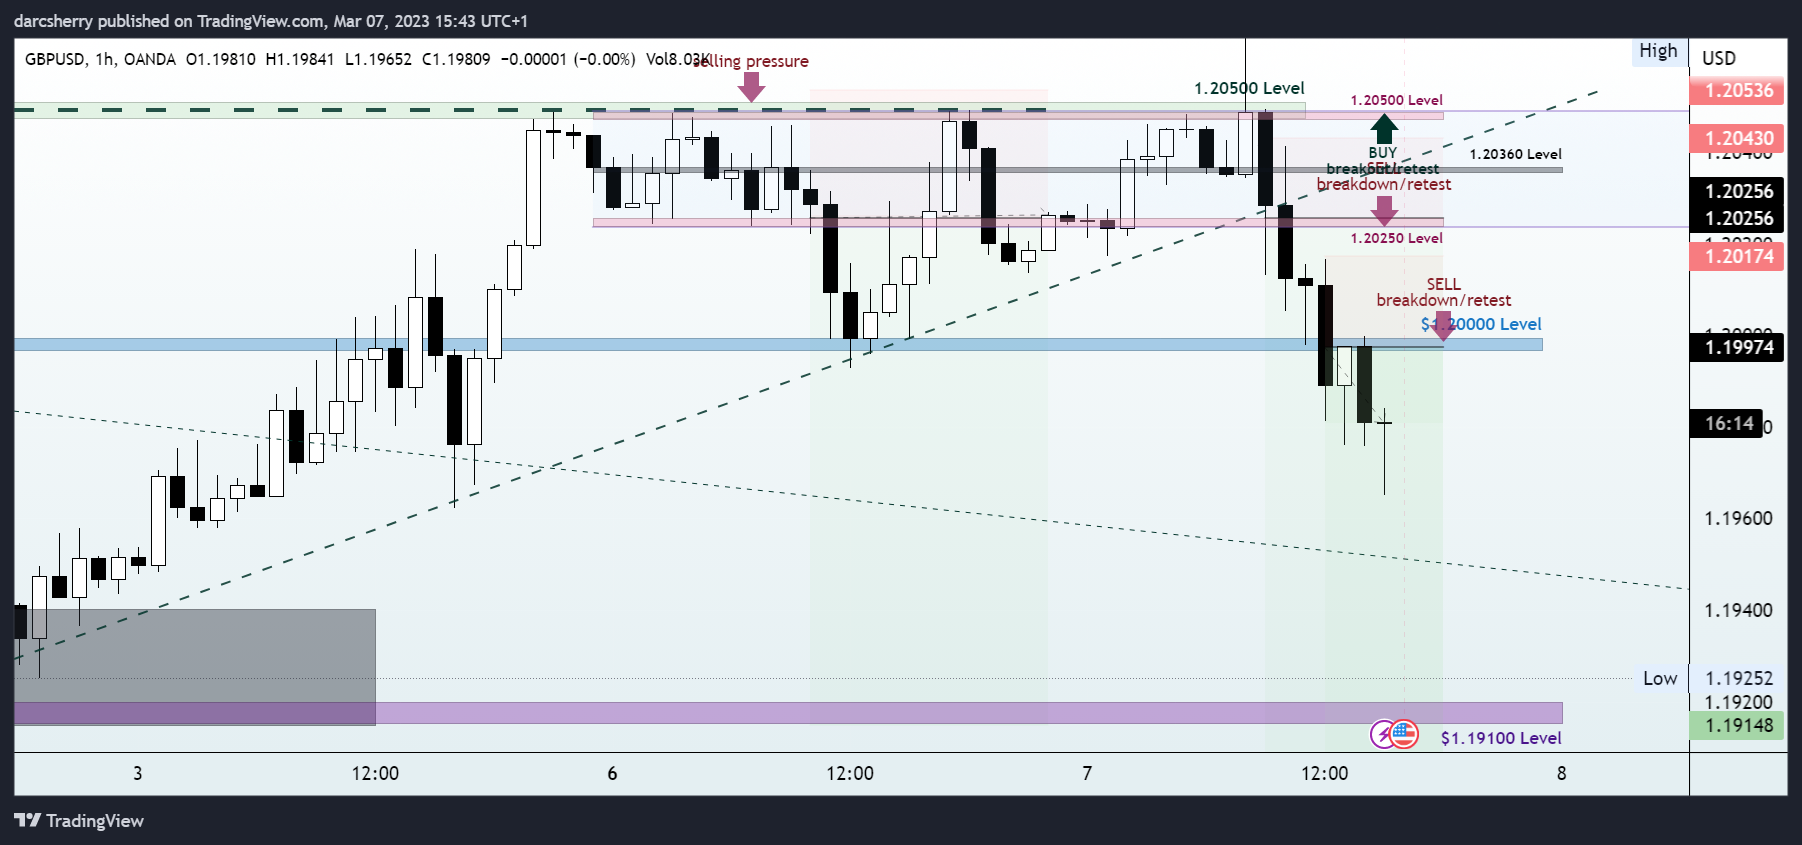Image resolution: width=1802 pixels, height=845 pixels.
Task: Click the green 1.19148 price tag
Action: click(x=1739, y=726)
